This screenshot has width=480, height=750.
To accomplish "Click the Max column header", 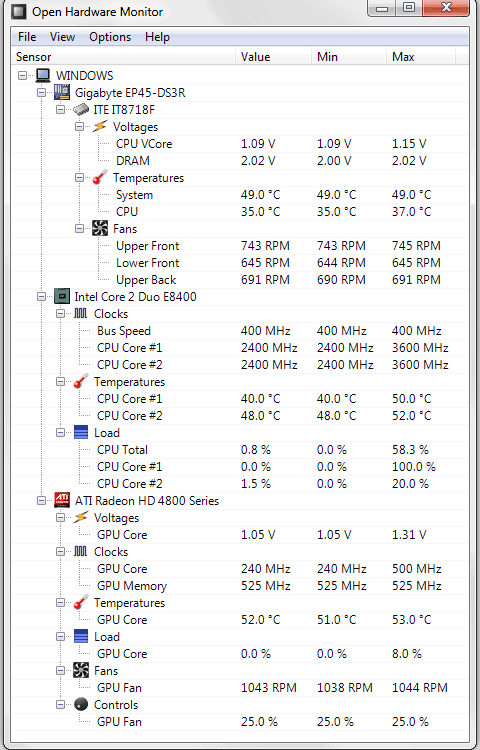I will (x=421, y=56).
